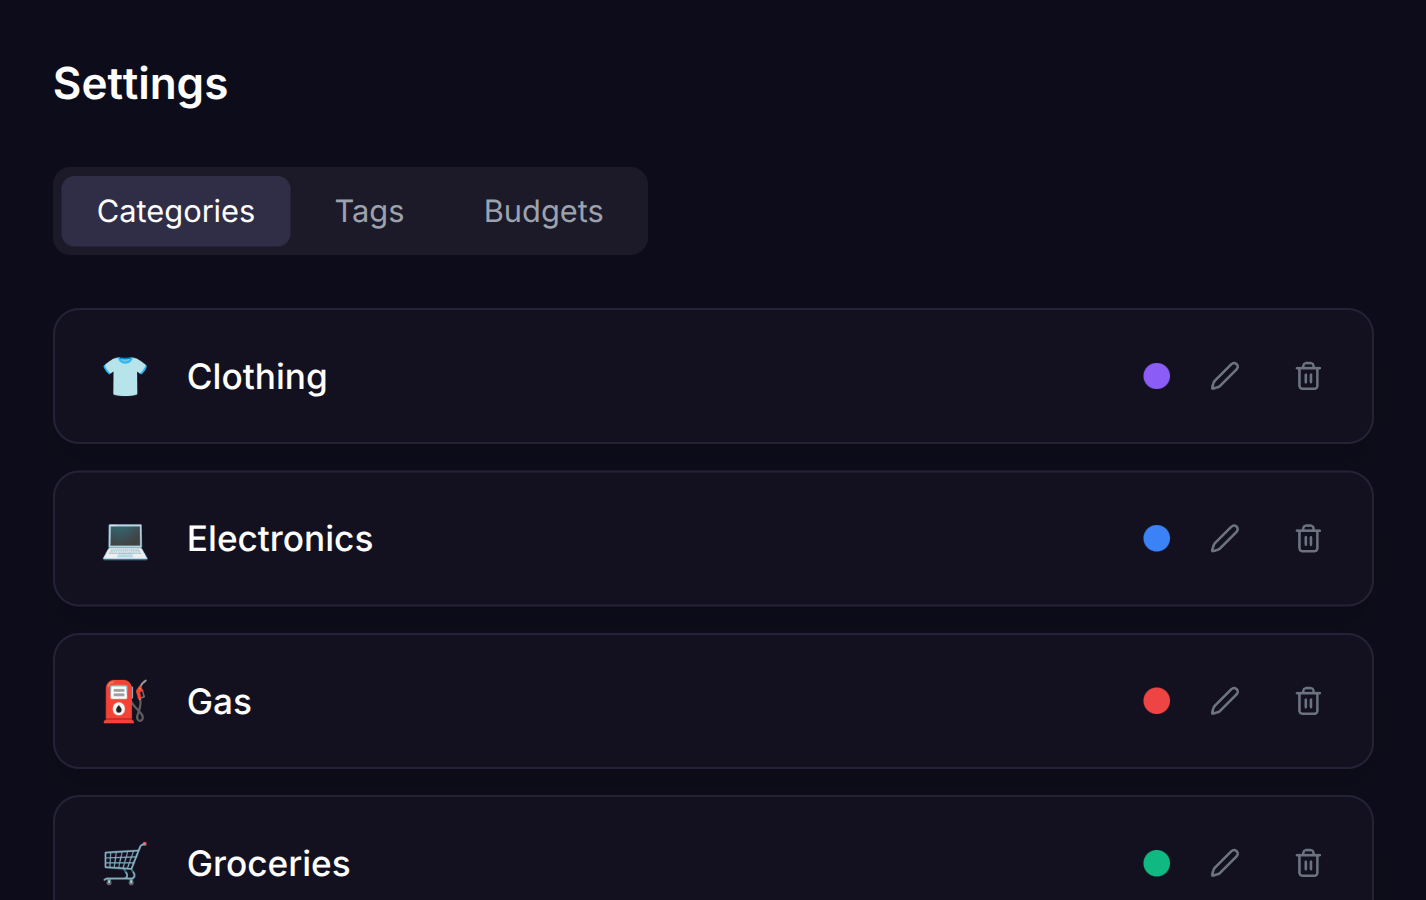This screenshot has width=1426, height=900.
Task: Click the shopping cart emoji for Groceries
Action: coord(125,864)
